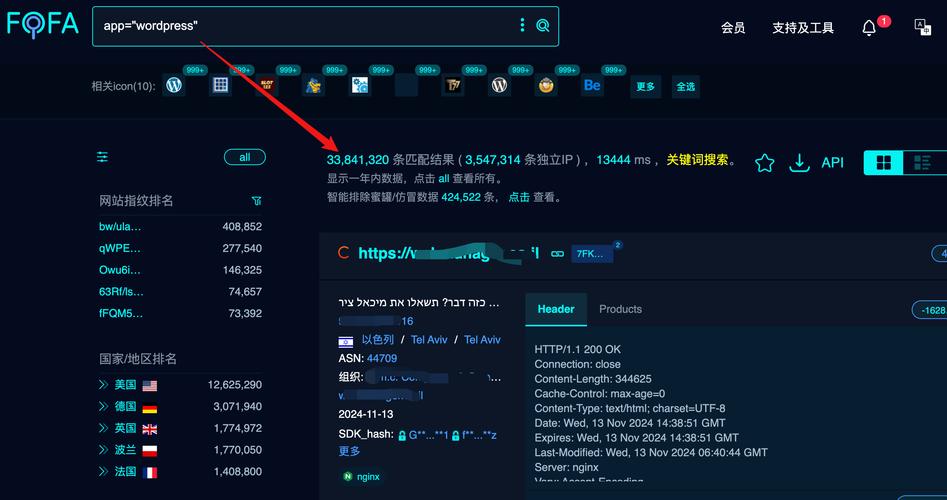
Task: Select fingerprint 63Rf/ls… in ranking
Action: pyautogui.click(x=121, y=292)
